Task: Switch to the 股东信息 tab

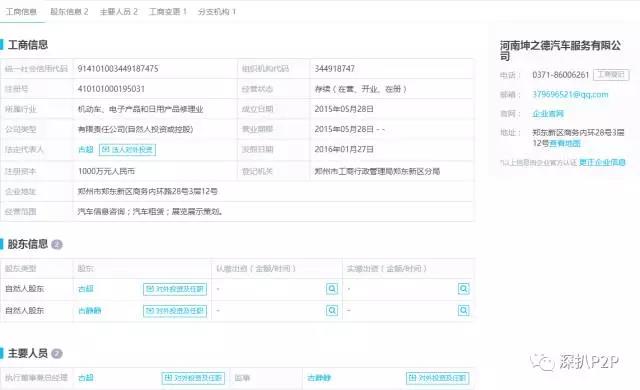Action: coord(69,12)
